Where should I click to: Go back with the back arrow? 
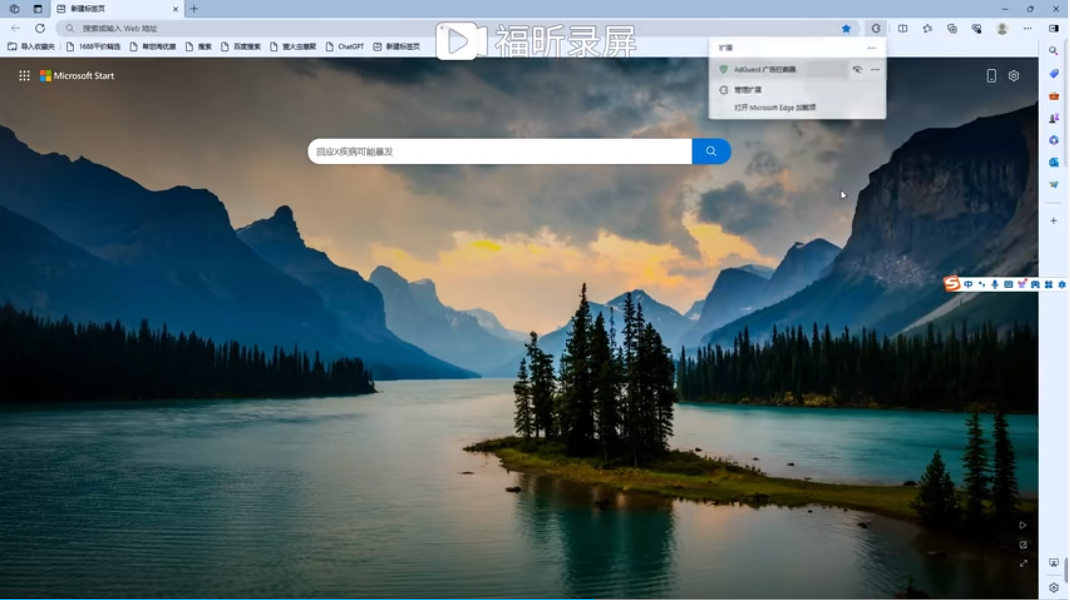16,29
